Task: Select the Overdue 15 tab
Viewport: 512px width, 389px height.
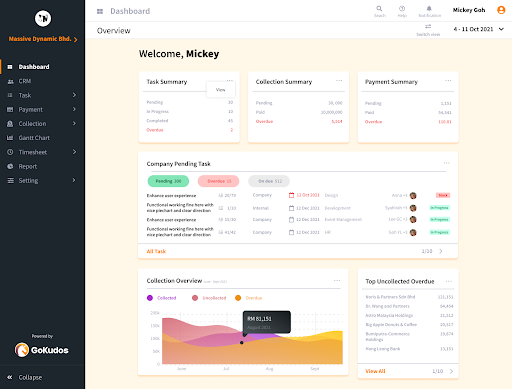Action: click(x=219, y=181)
